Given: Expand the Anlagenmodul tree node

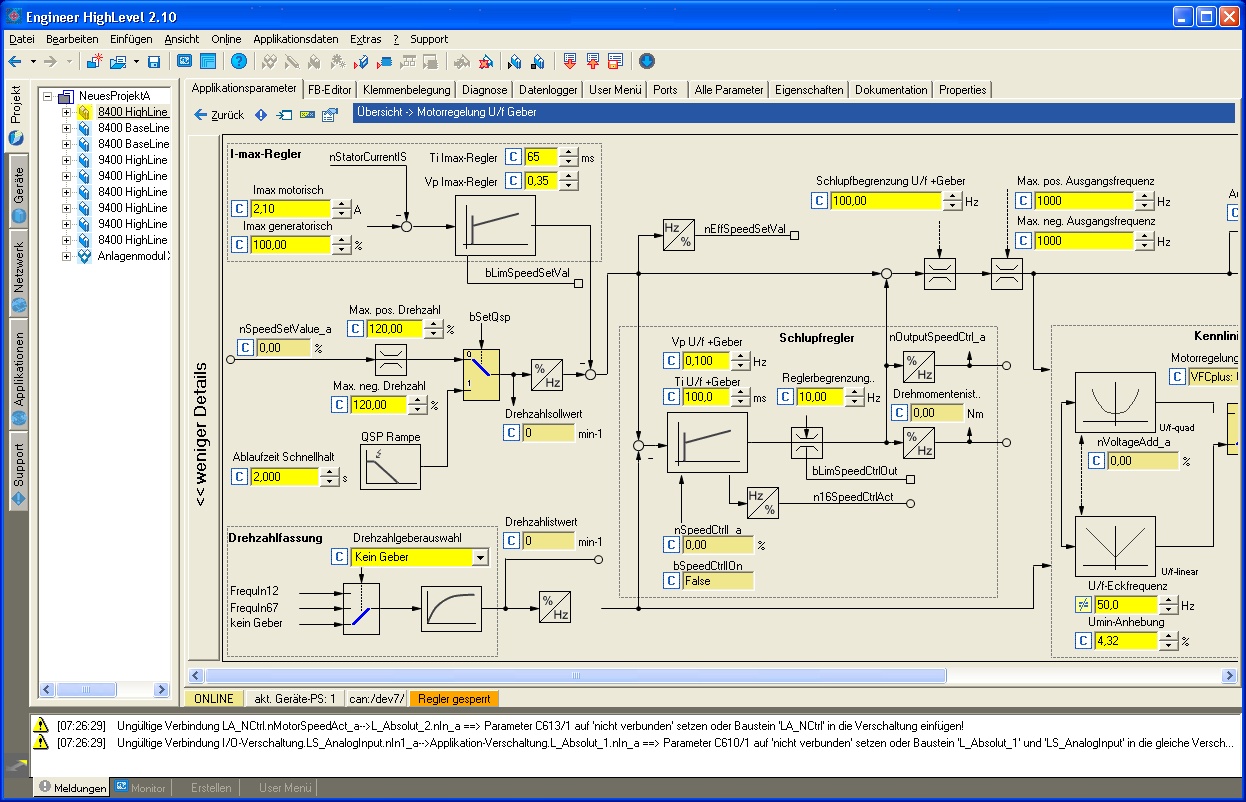Looking at the screenshot, I should (67, 256).
